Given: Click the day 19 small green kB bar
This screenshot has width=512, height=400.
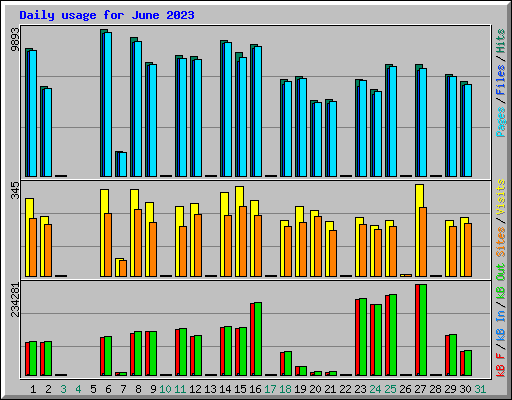Looking at the screenshot, I should point(303,371).
